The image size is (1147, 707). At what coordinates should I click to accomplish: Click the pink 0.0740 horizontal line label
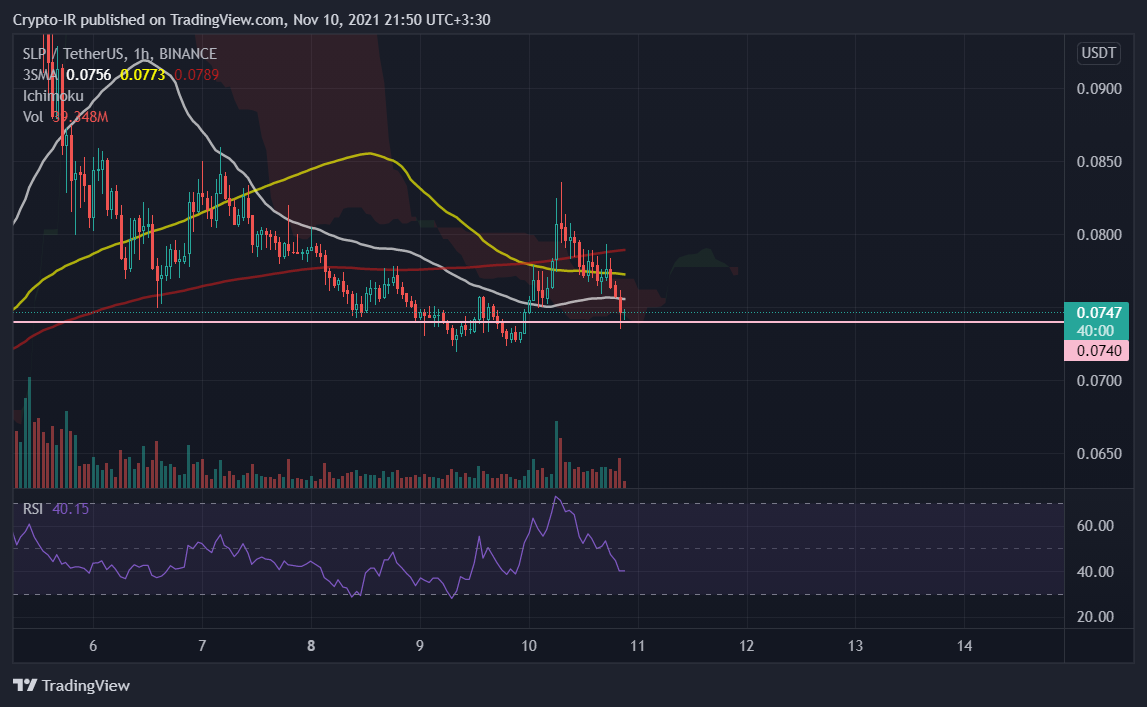(x=1097, y=351)
